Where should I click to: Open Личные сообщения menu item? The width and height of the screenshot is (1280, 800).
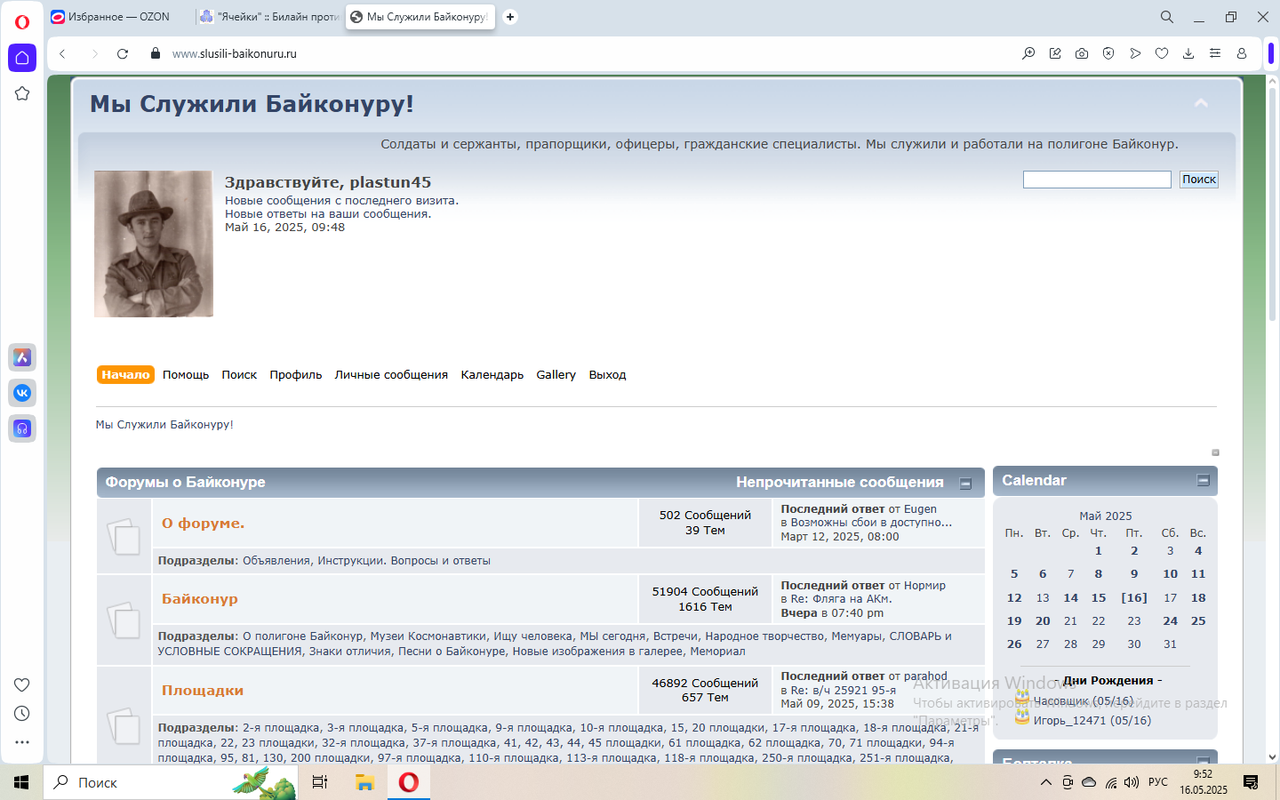(x=391, y=375)
